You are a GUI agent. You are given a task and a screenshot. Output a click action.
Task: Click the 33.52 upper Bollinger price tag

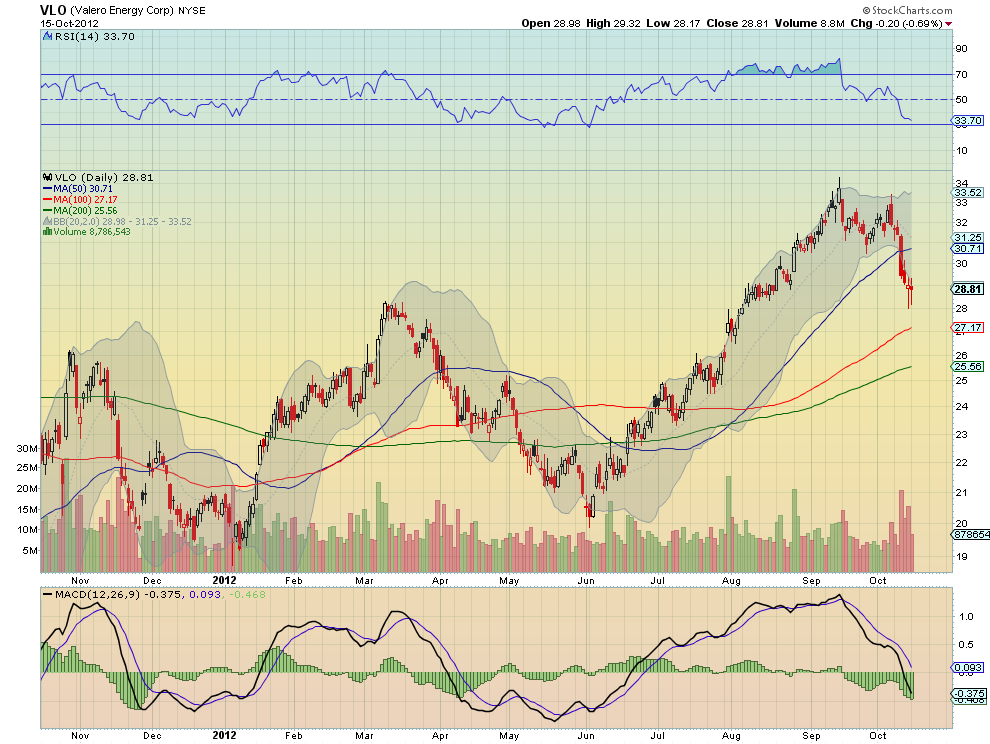pyautogui.click(x=967, y=193)
